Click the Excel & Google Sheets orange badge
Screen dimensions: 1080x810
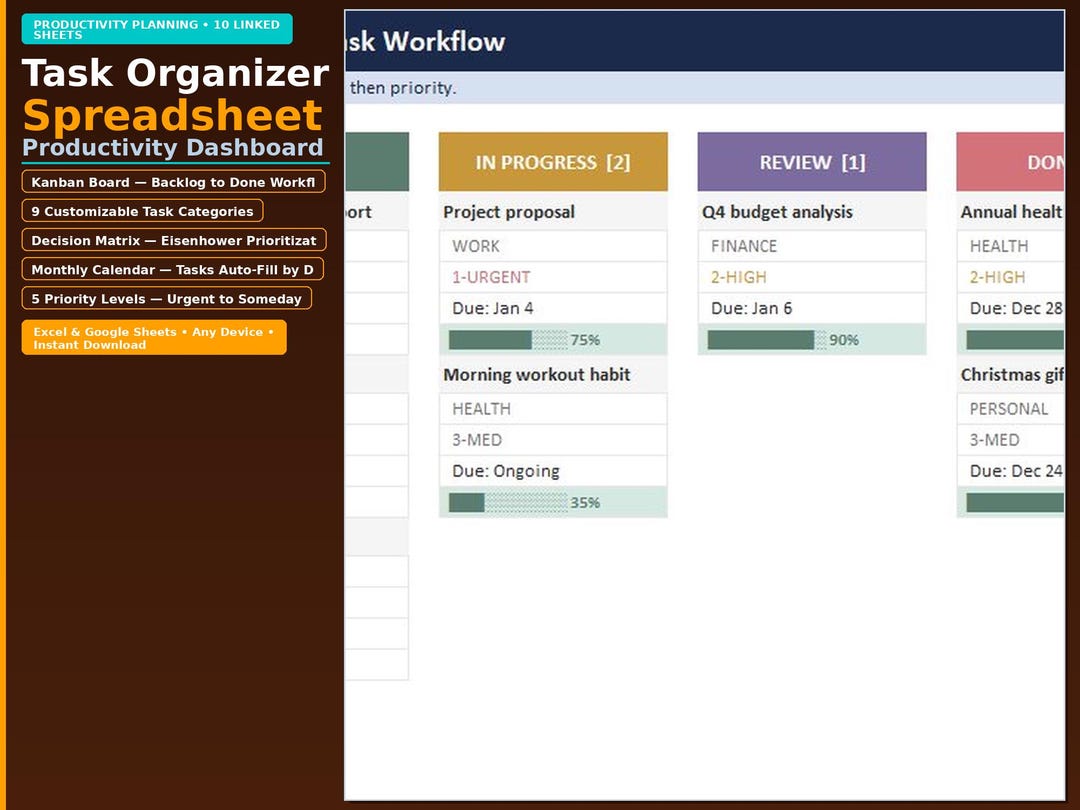[x=154, y=338]
